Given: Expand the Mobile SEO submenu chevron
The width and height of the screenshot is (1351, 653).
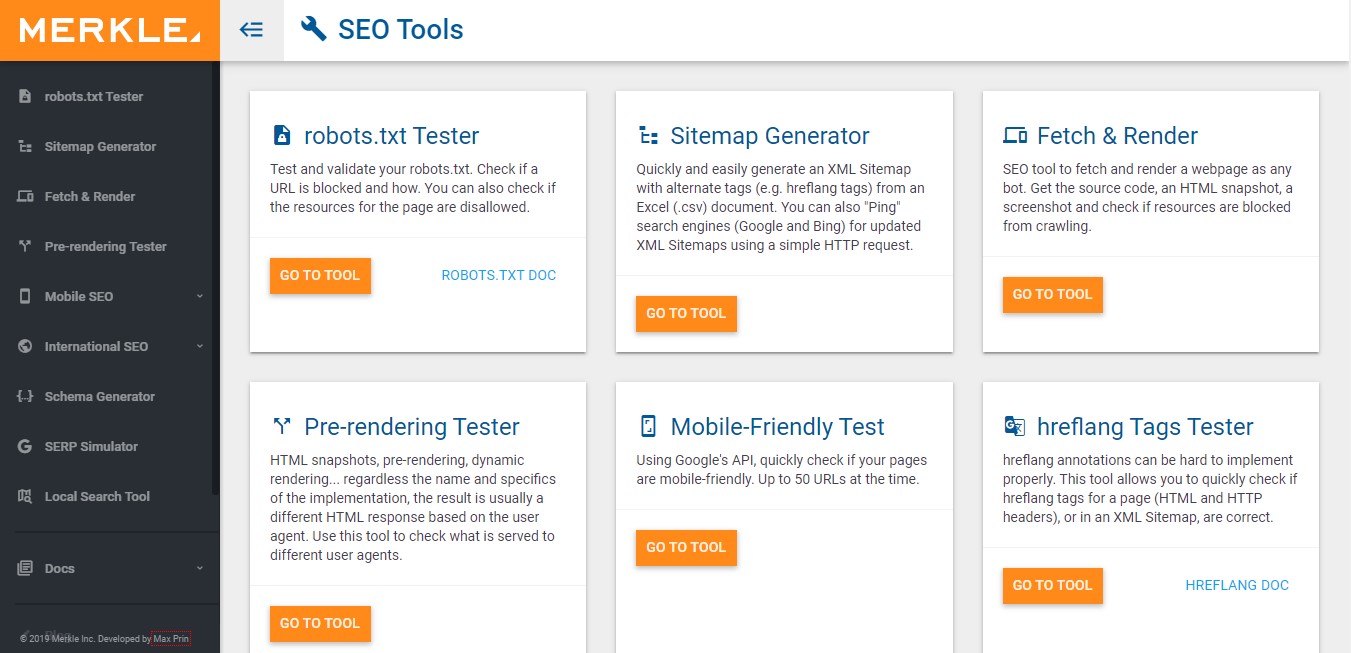Looking at the screenshot, I should point(199,296).
